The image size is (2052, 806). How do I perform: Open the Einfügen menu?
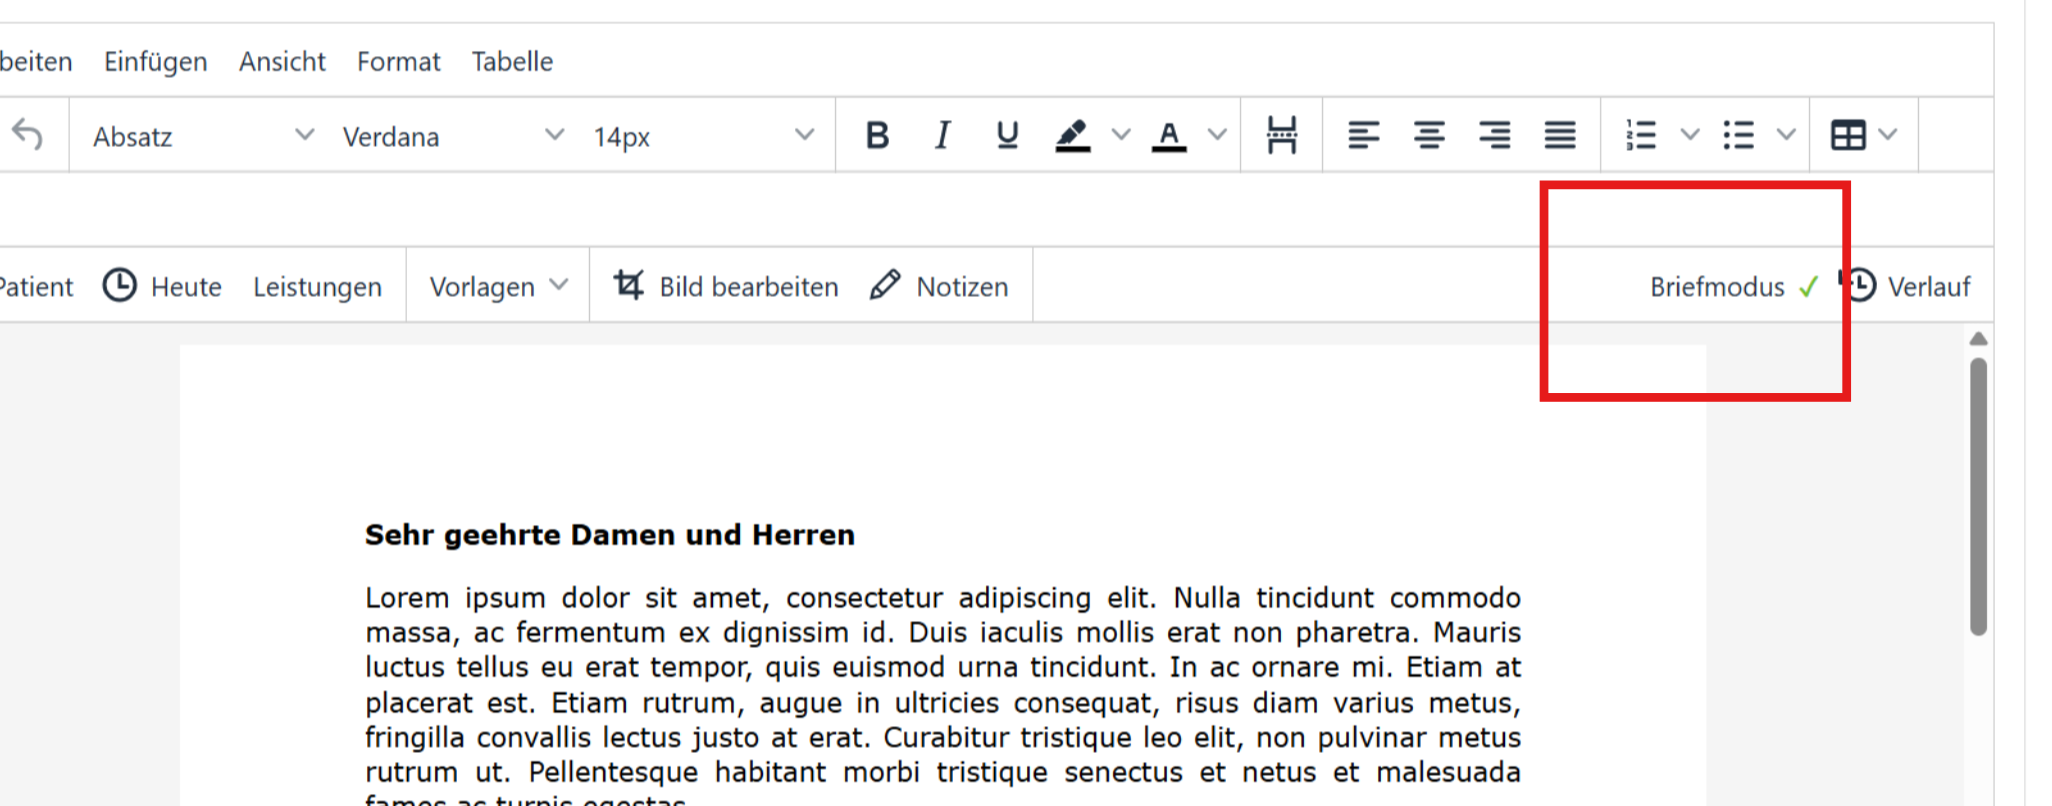pos(155,62)
